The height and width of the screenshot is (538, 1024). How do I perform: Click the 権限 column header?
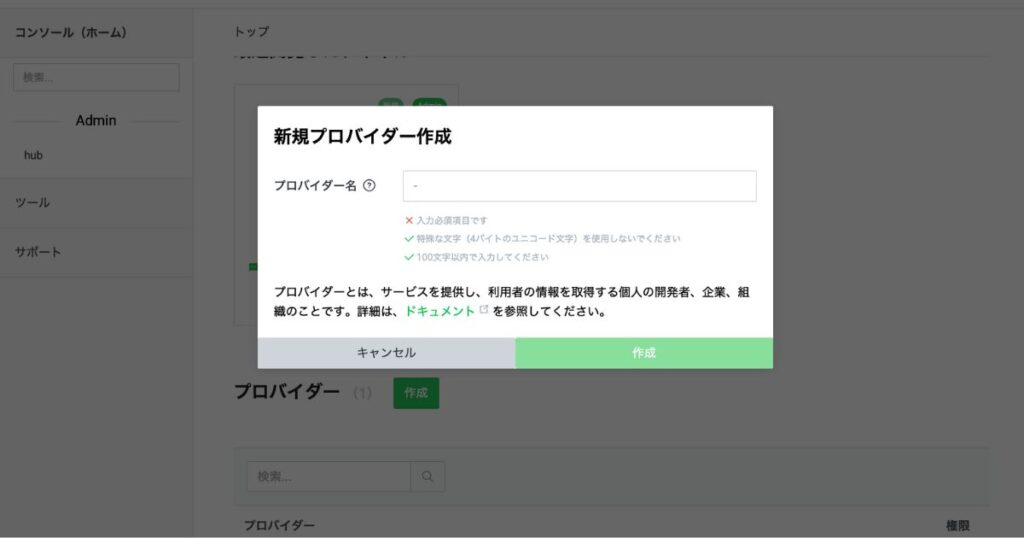pos(957,526)
